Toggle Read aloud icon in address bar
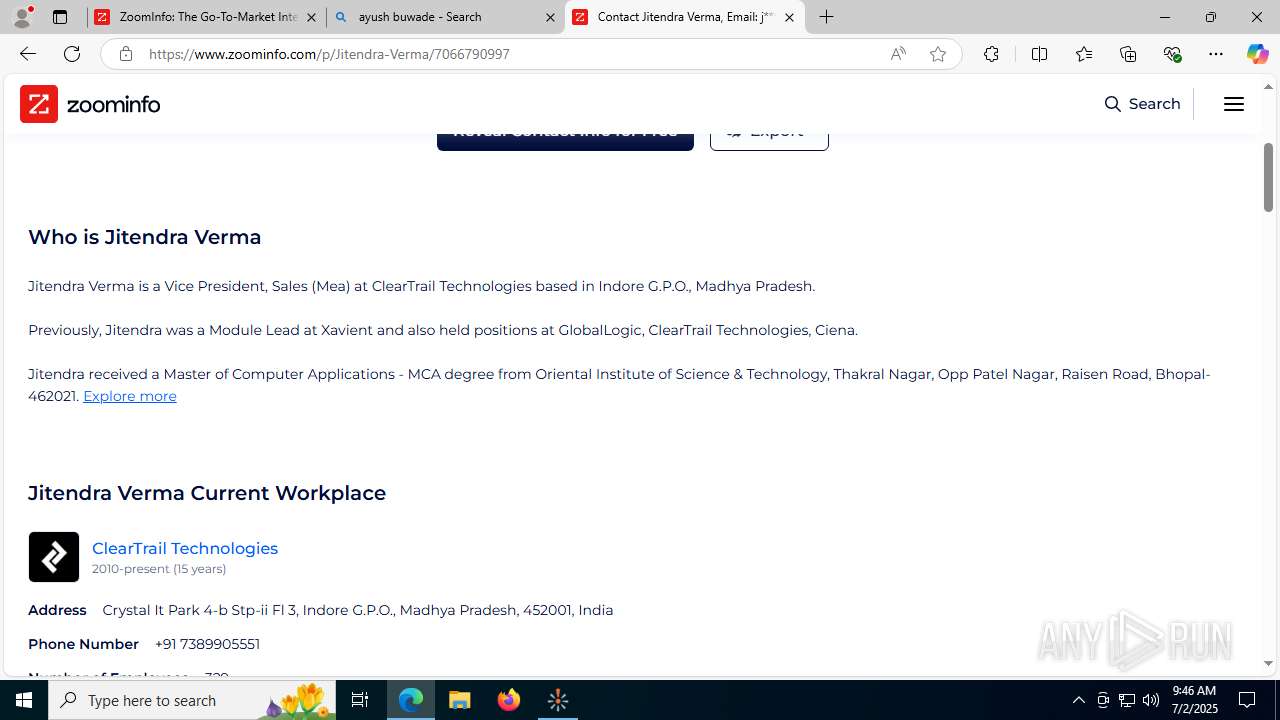Viewport: 1280px width, 720px height. 898,54
